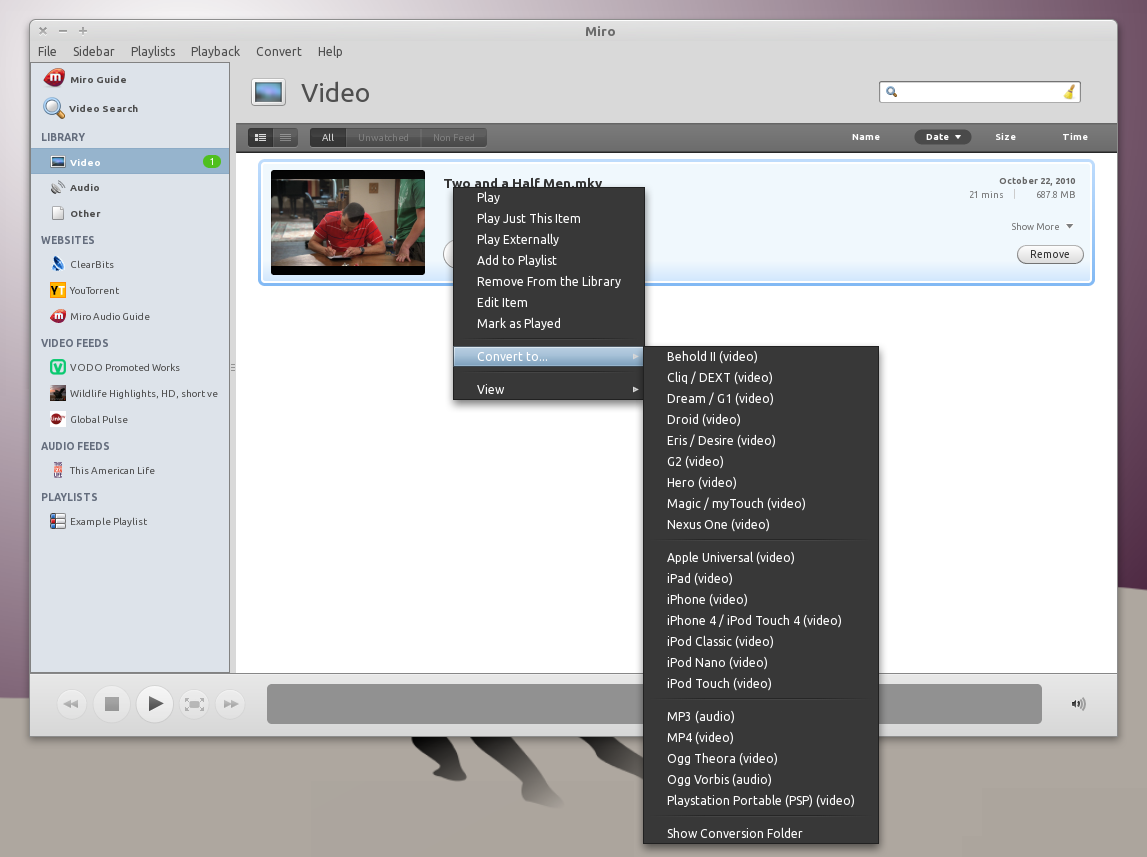This screenshot has height=857, width=1147.
Task: Select the Video library icon in the sidebar
Action: (x=58, y=162)
